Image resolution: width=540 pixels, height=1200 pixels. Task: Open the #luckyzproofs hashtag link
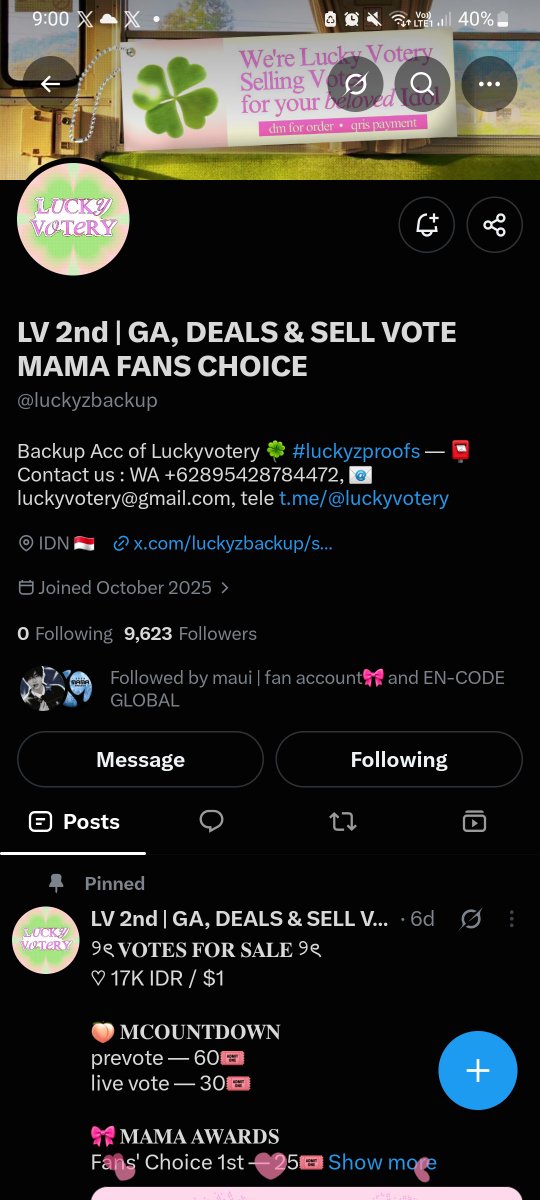(x=356, y=451)
